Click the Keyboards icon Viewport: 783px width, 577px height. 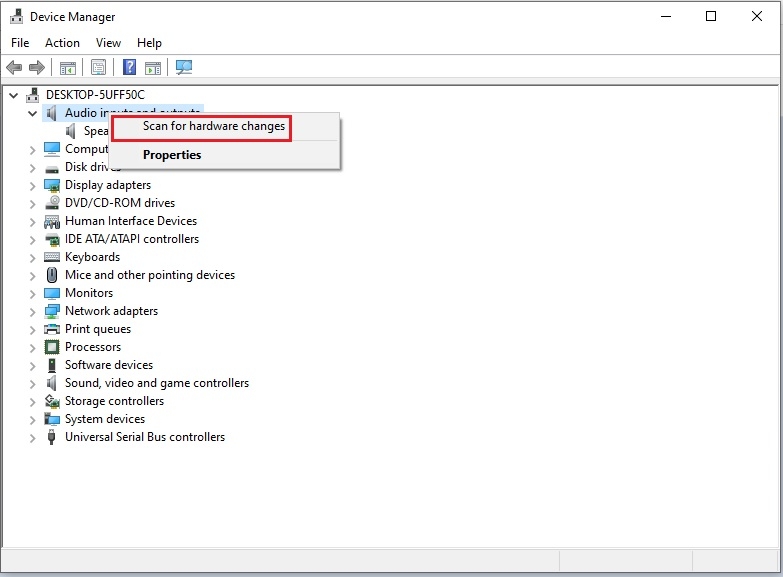(52, 257)
